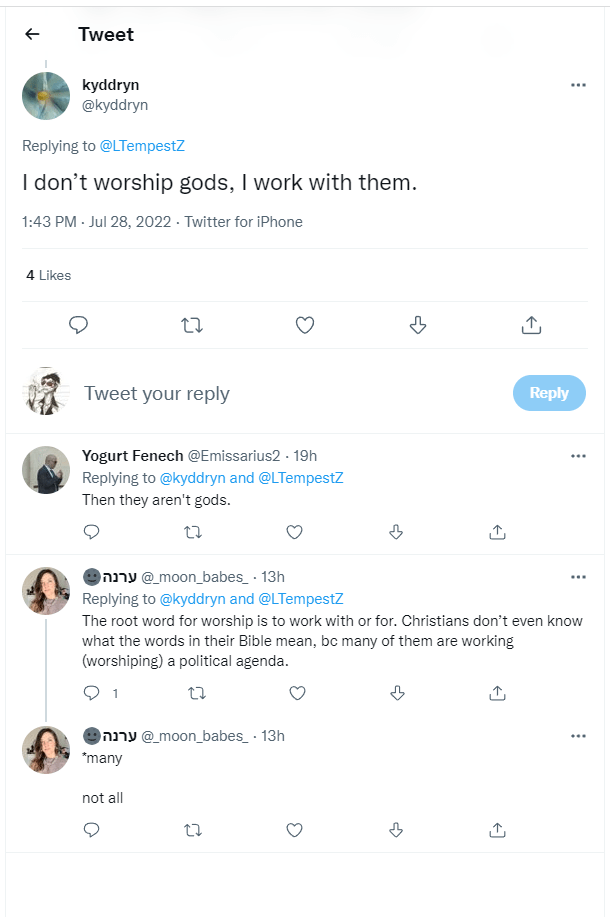Viewport: 610px width, 917px height.
Task: Like Yogurt Fenech's reply
Action: coord(295,531)
